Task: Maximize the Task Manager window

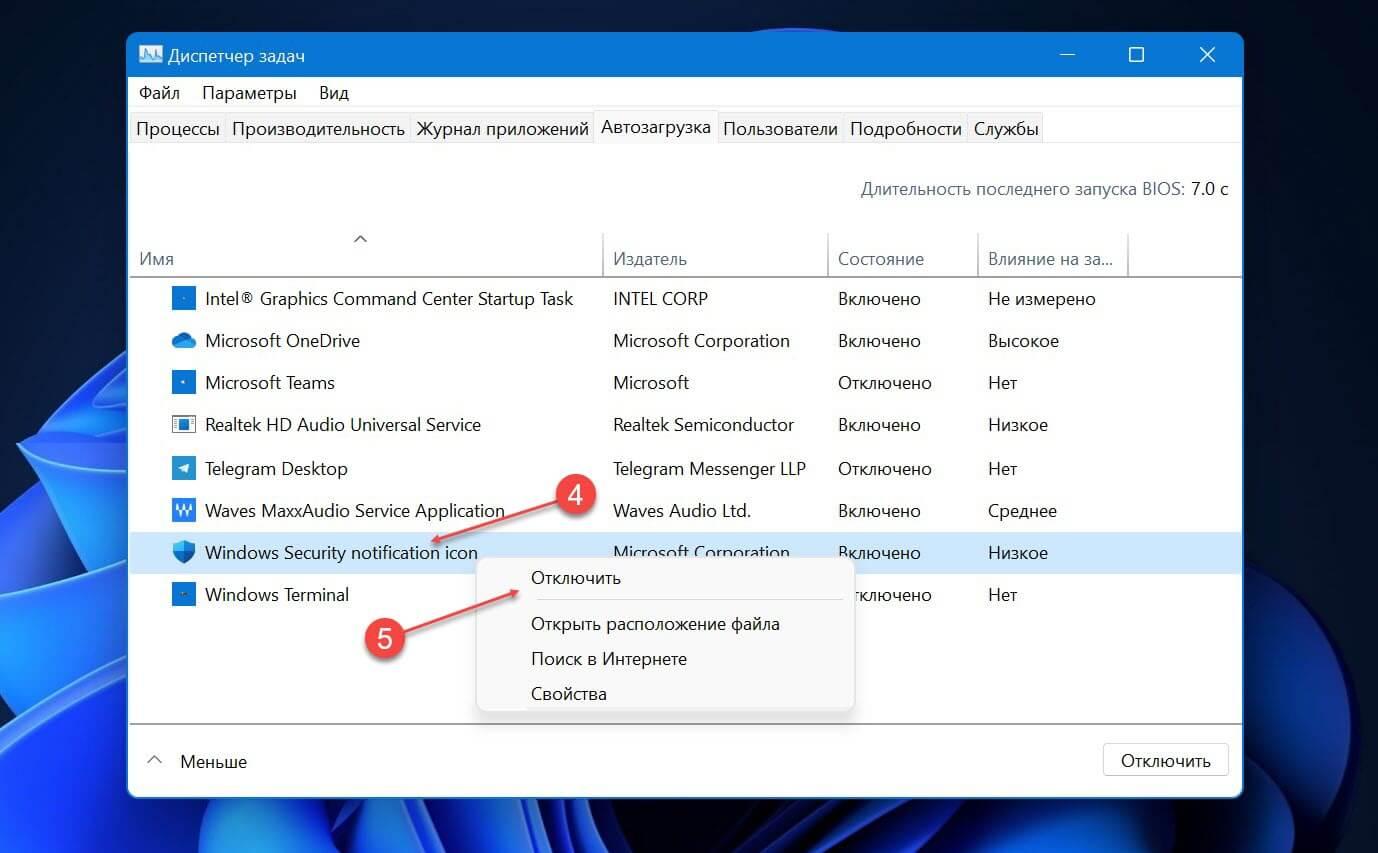Action: pyautogui.click(x=1136, y=55)
